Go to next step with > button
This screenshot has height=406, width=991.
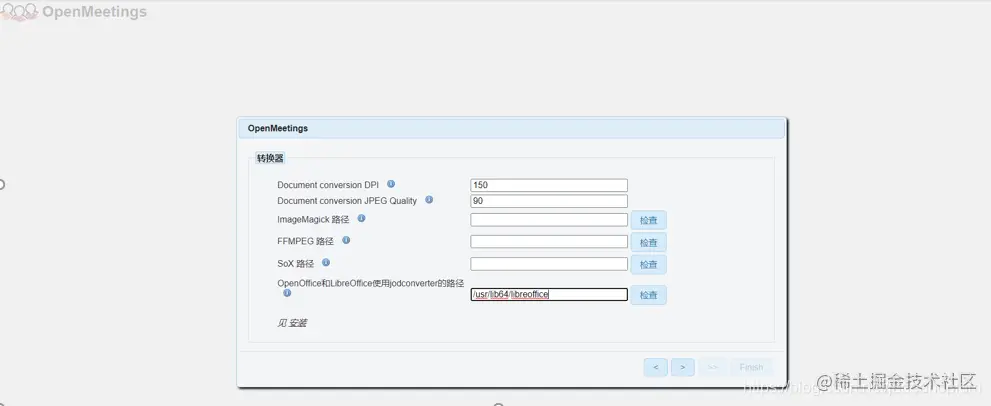(x=683, y=367)
